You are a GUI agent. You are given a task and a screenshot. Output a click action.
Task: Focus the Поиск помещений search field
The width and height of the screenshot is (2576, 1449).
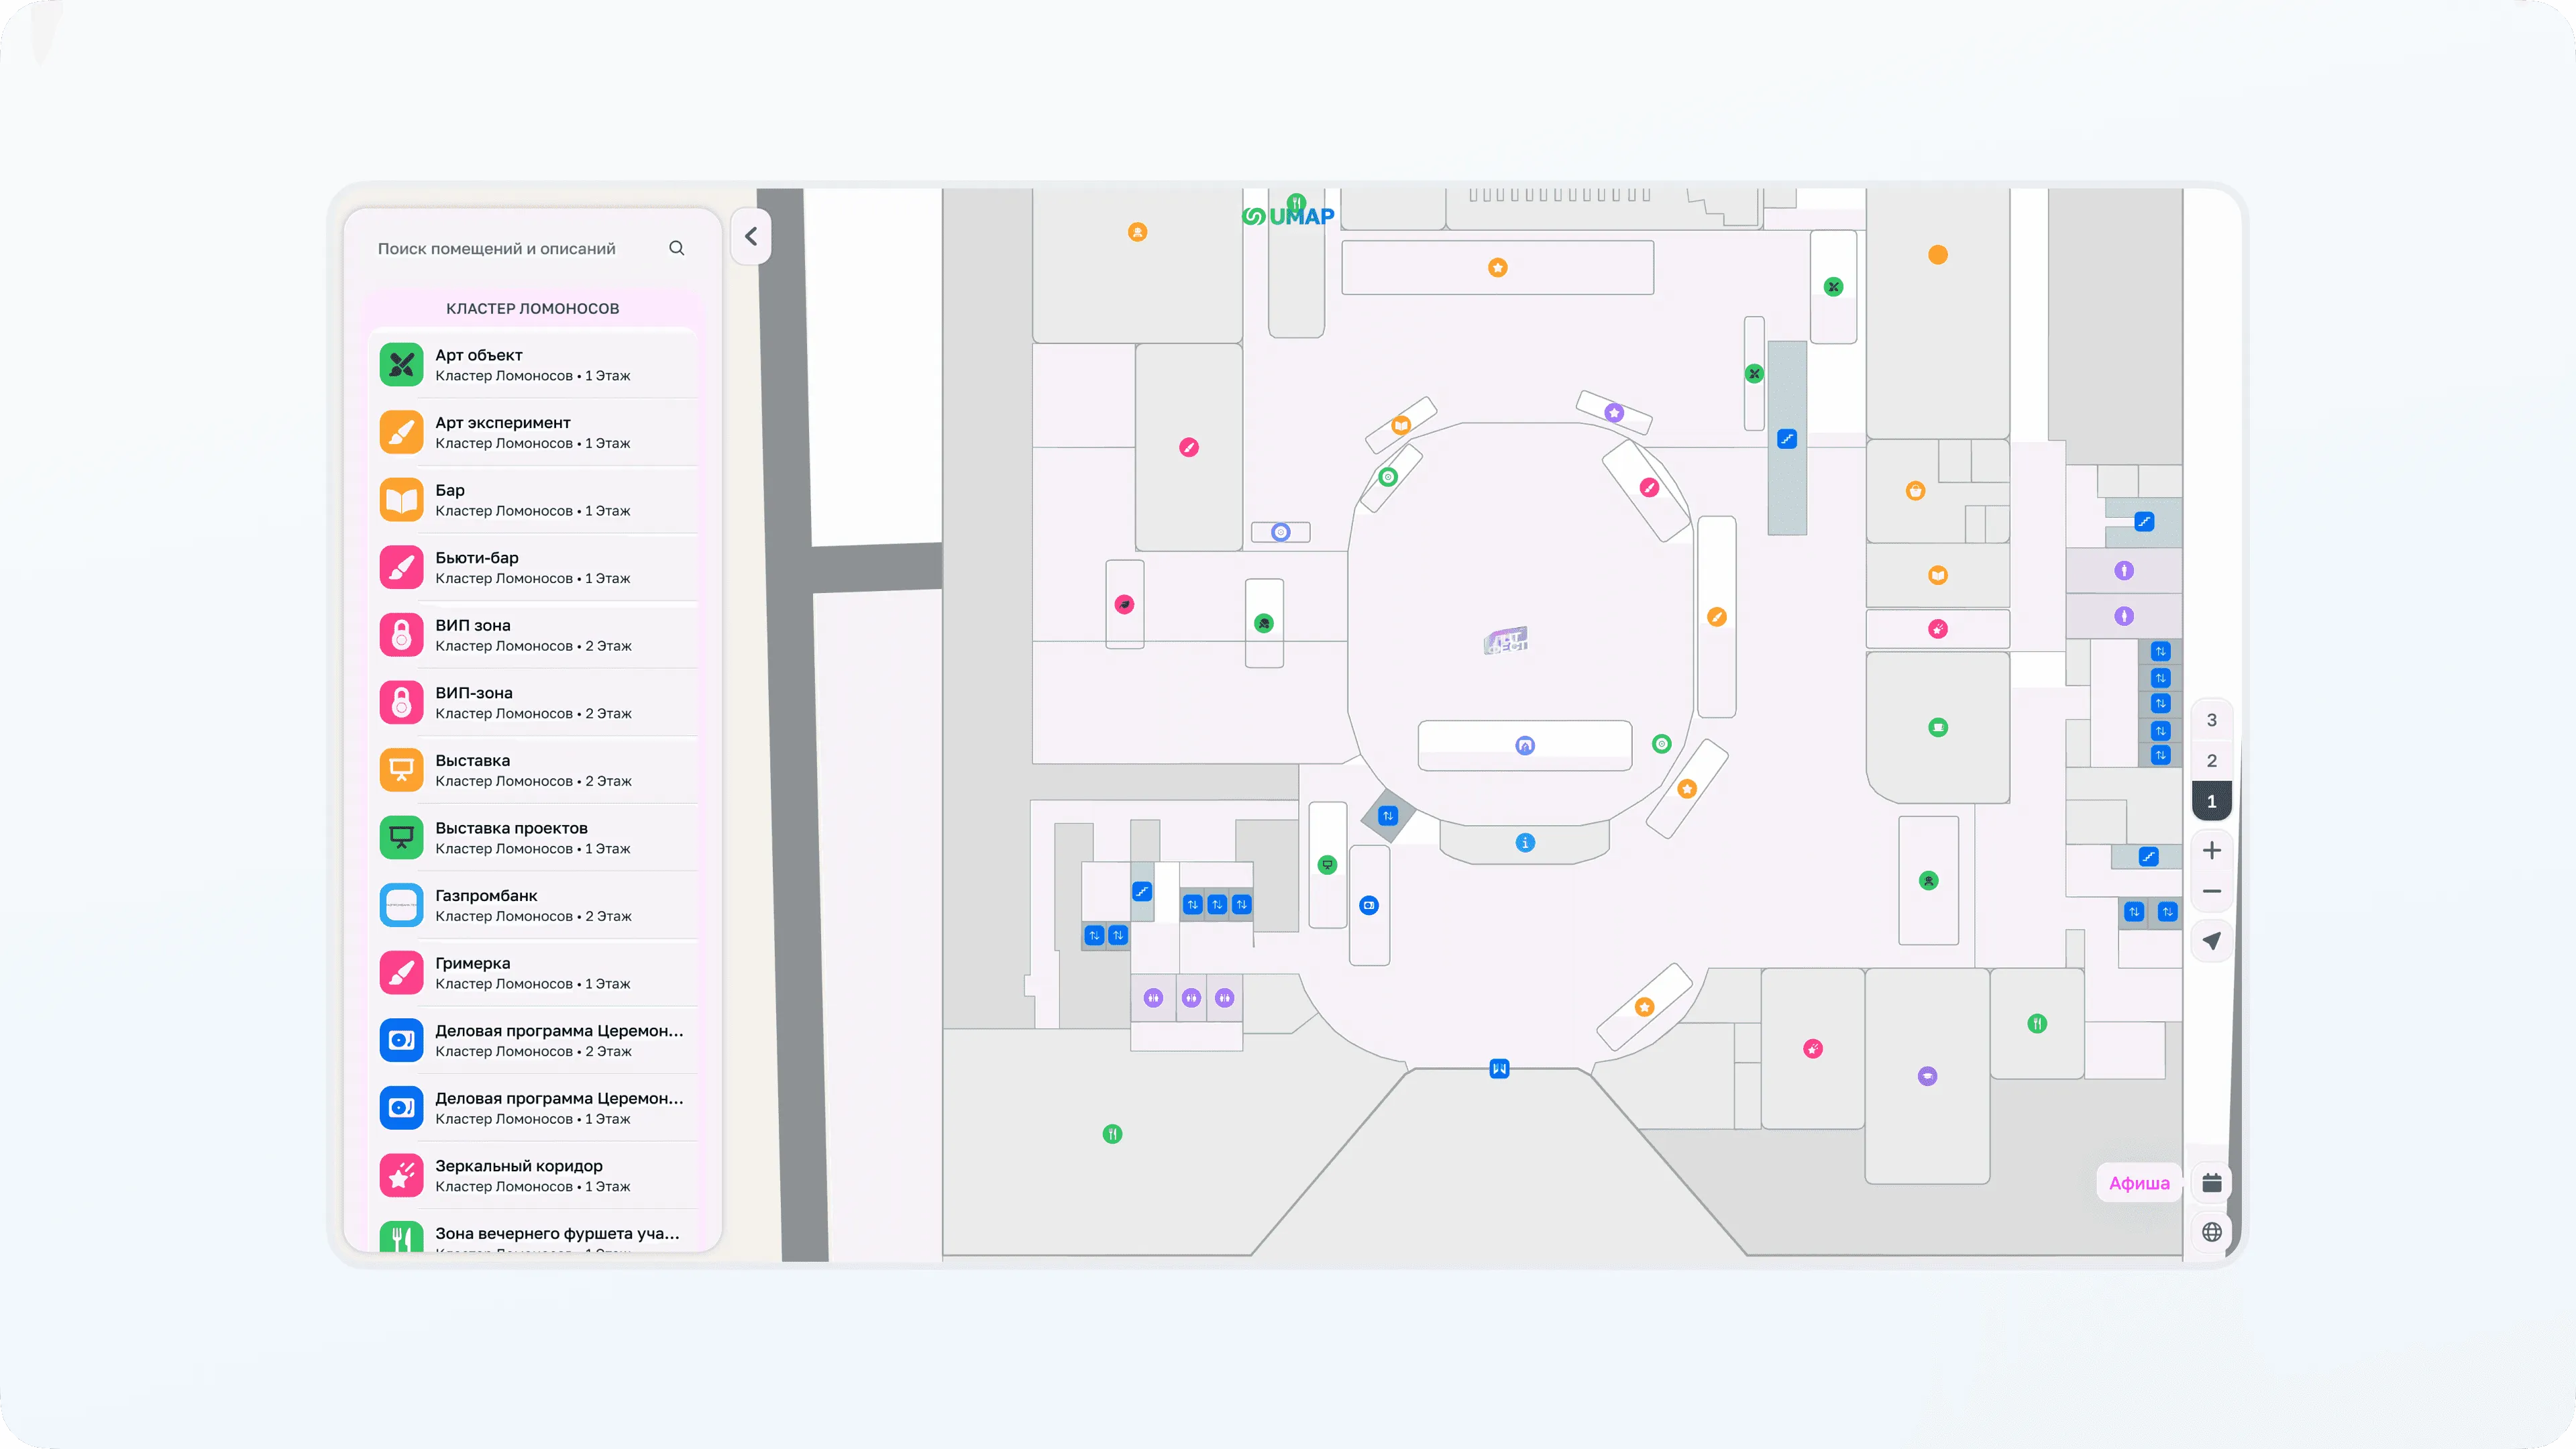[x=532, y=248]
